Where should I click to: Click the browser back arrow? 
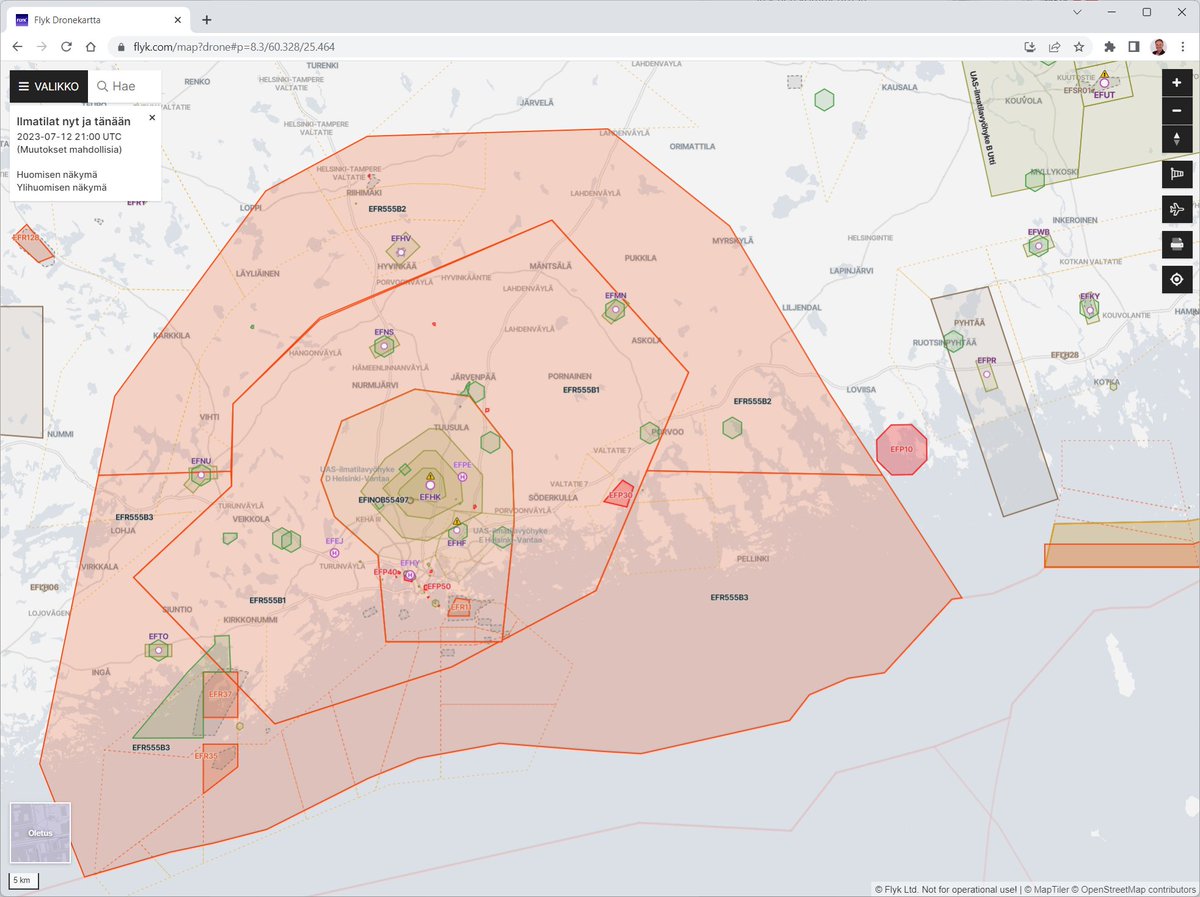click(x=17, y=46)
